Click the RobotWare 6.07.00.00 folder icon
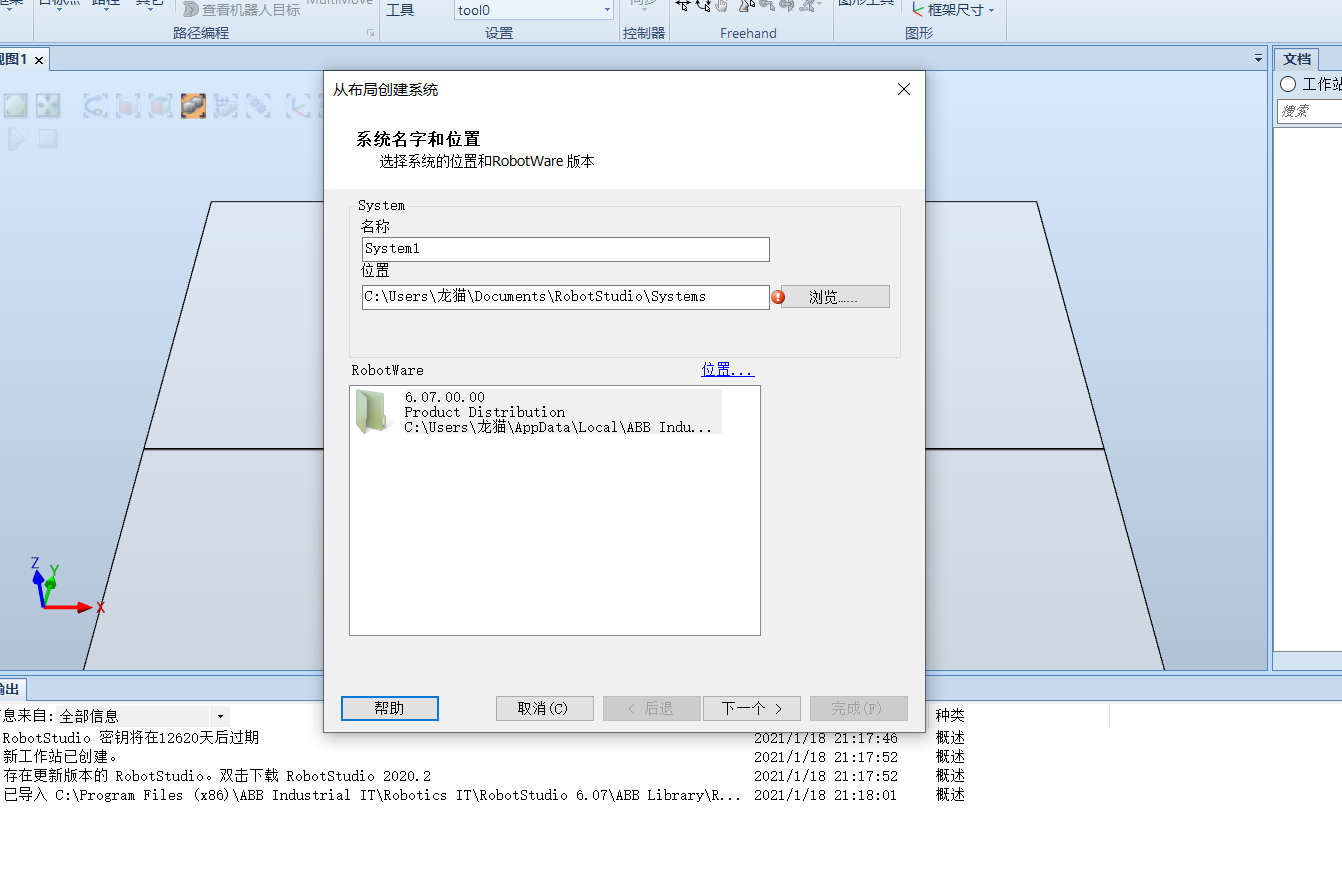 [371, 412]
